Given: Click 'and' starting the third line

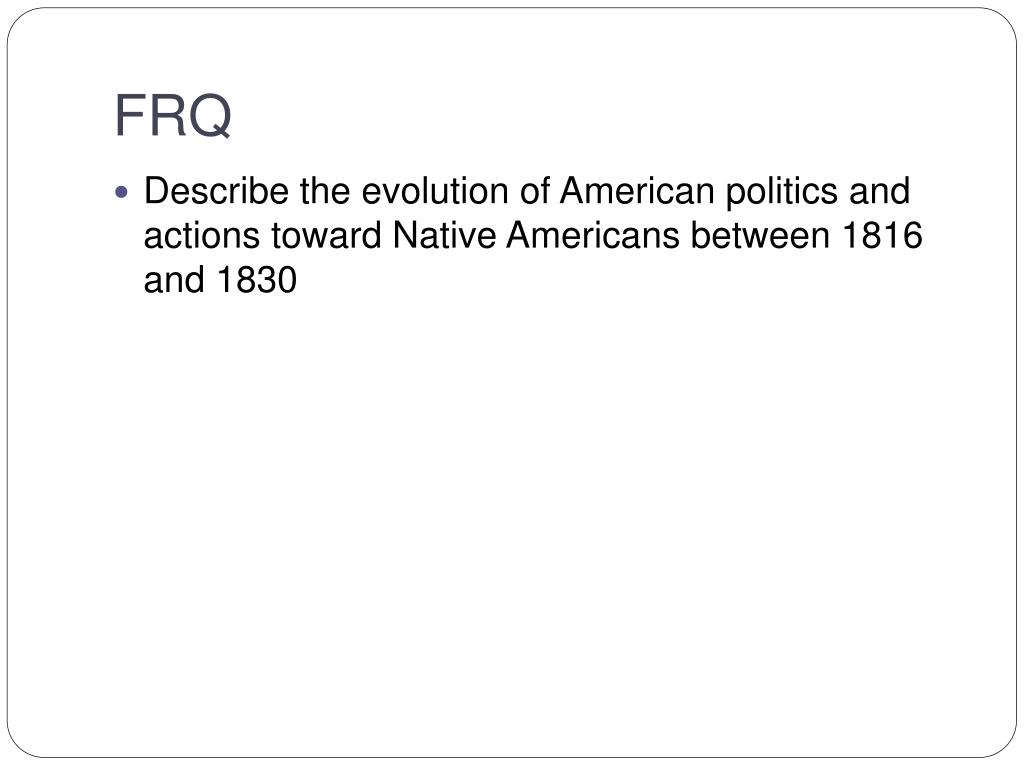Looking at the screenshot, I should [x=174, y=280].
